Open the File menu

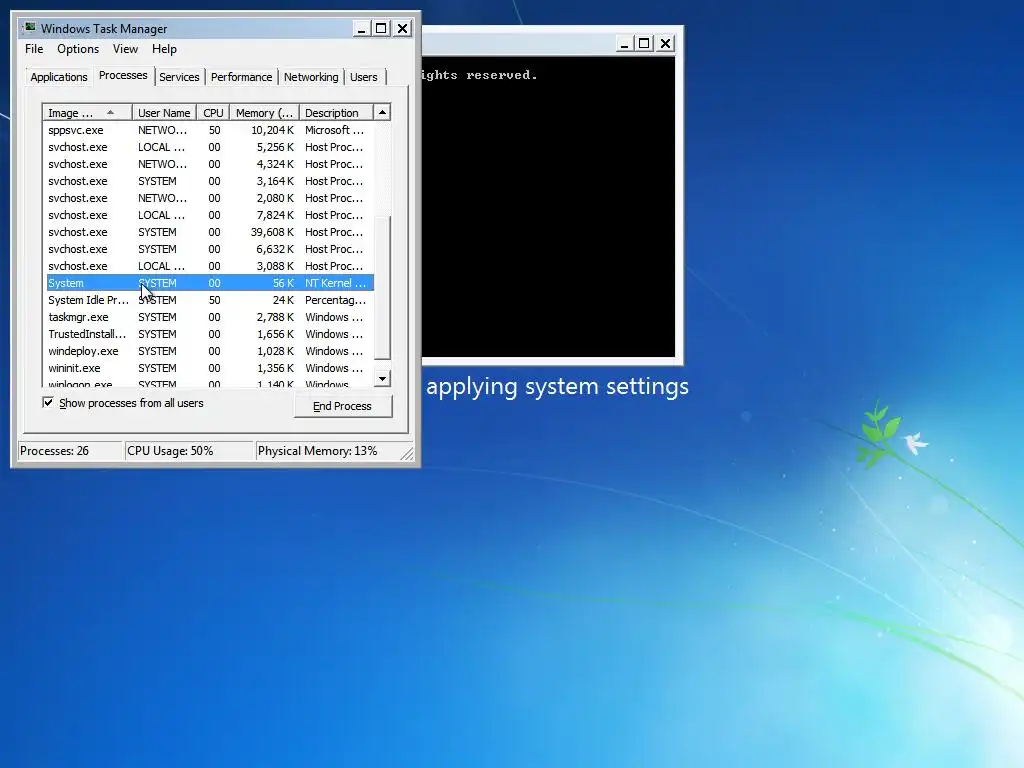[34, 49]
